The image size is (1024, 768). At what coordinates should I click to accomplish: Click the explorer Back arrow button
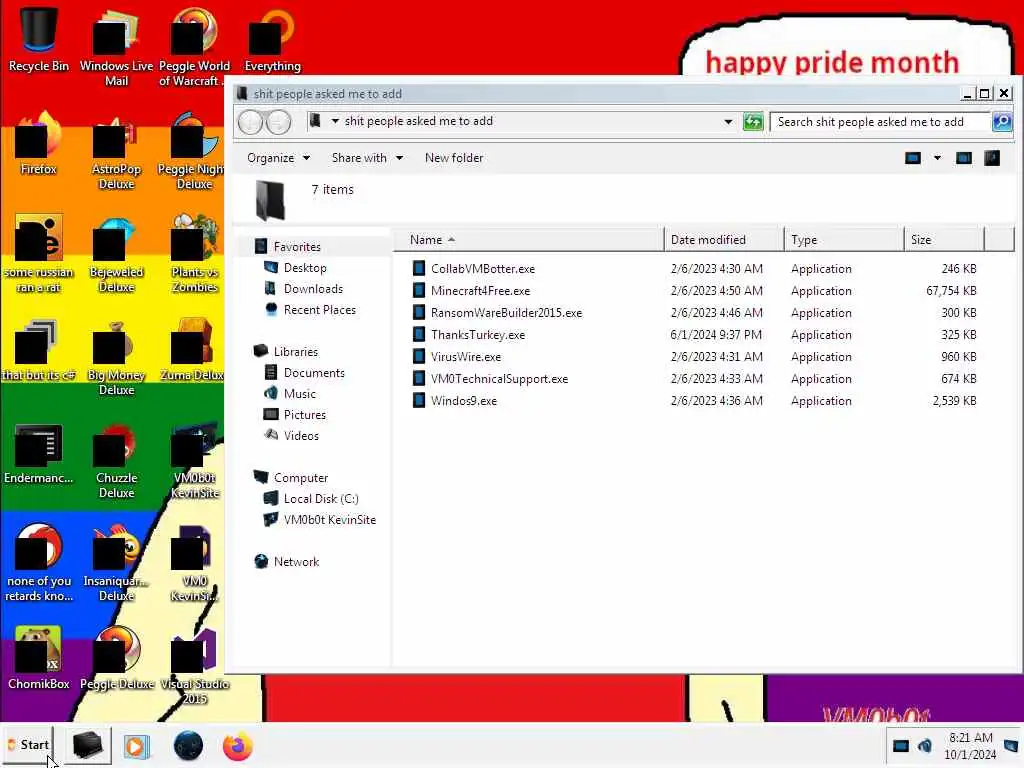250,121
